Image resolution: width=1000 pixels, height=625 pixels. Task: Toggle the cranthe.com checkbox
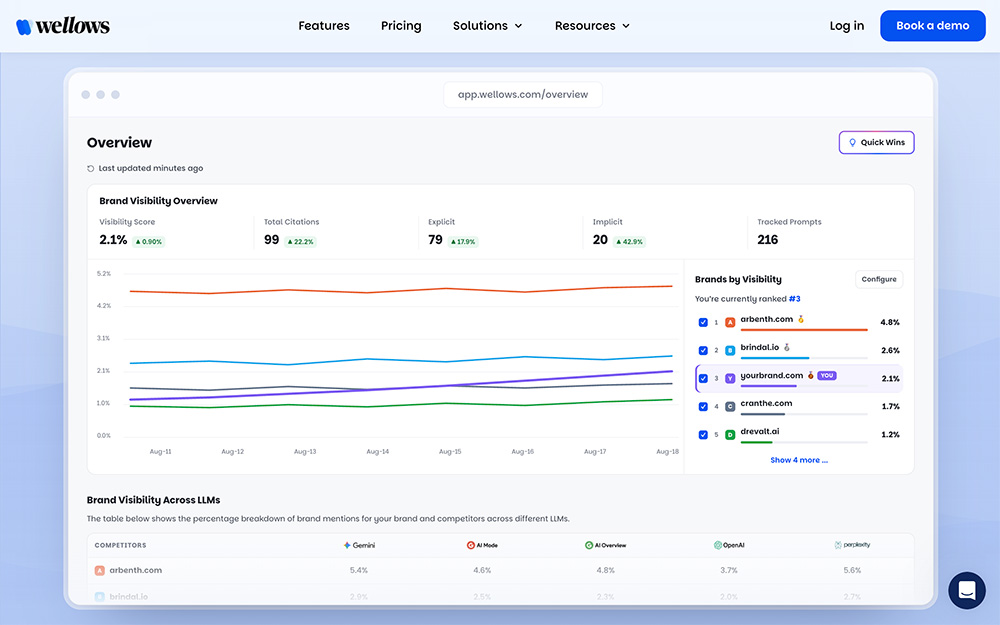(x=703, y=407)
